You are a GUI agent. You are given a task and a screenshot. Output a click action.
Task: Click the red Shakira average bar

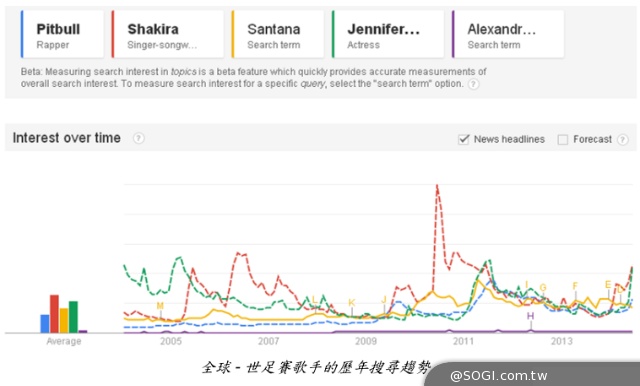(x=54, y=314)
